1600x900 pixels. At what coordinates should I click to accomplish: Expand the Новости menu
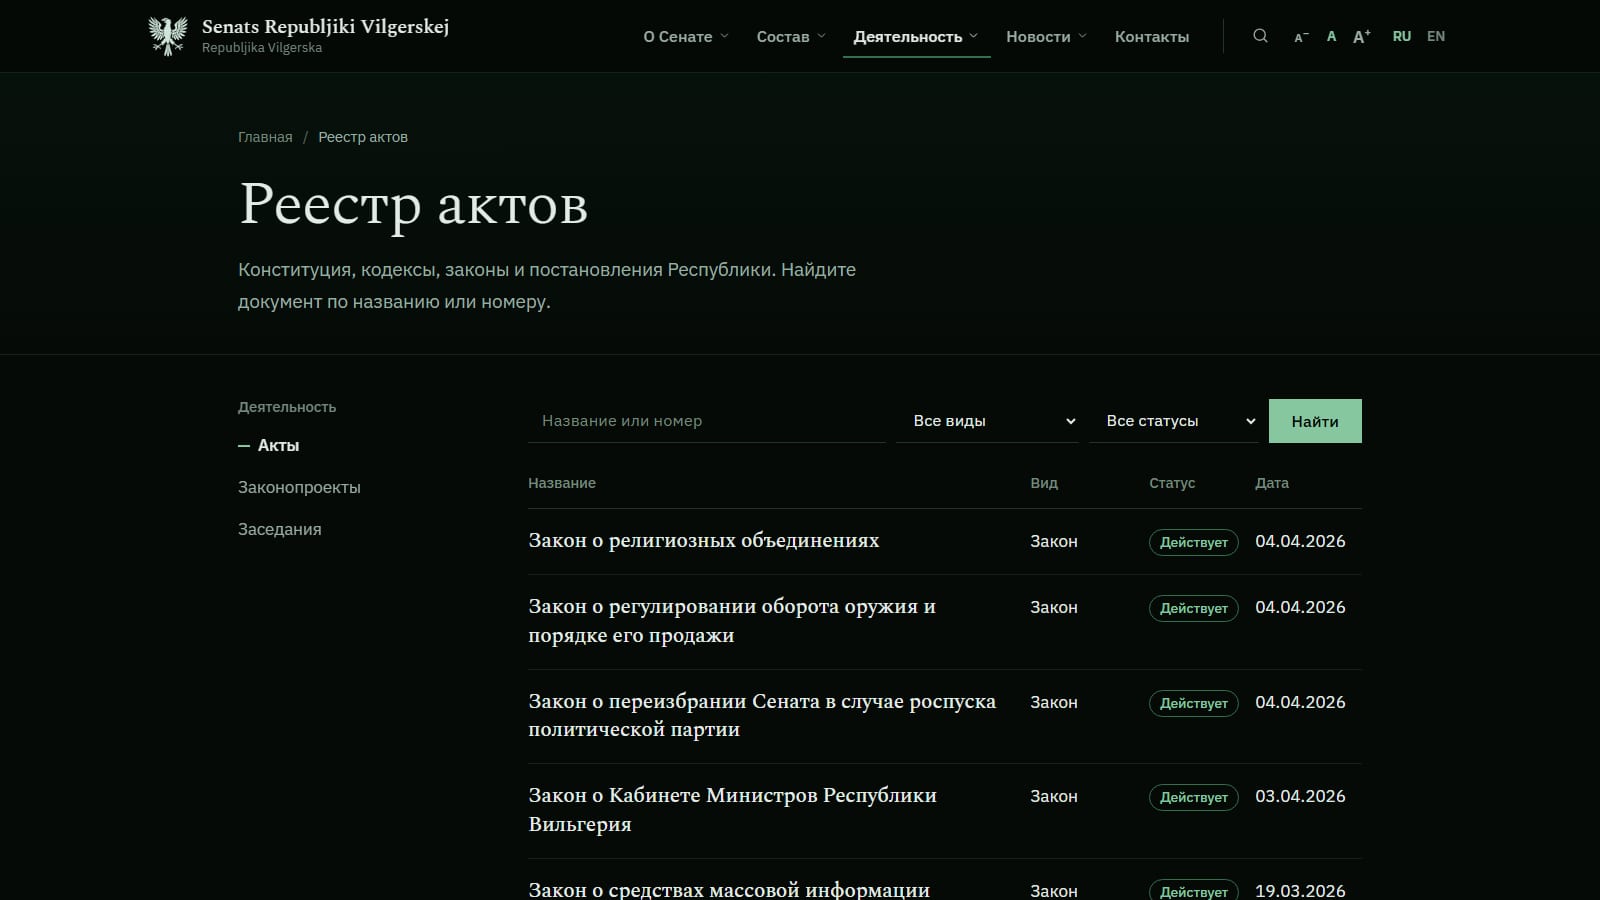(1046, 36)
